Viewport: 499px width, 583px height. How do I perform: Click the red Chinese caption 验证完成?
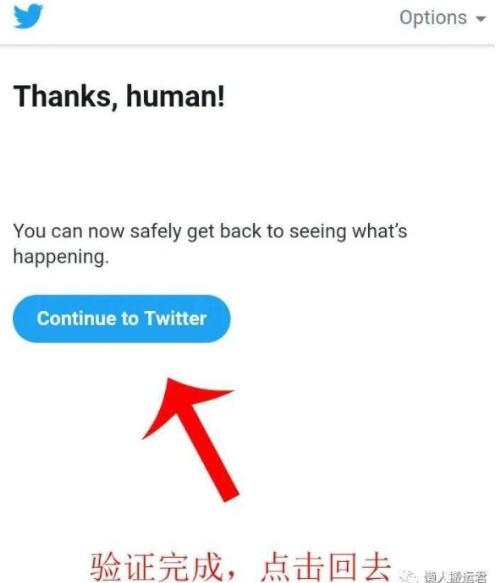pos(155,567)
